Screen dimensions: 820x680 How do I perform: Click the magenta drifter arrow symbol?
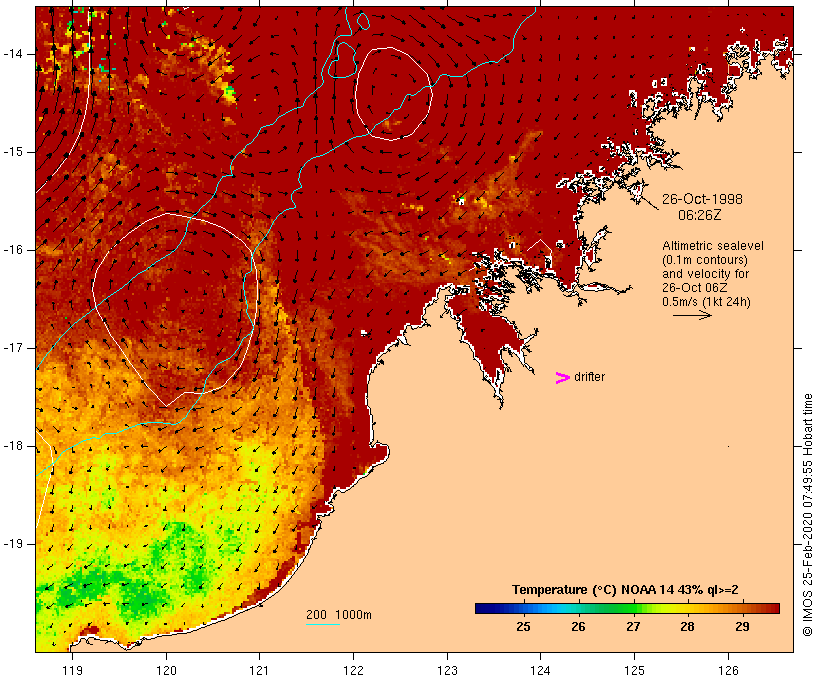click(562, 378)
